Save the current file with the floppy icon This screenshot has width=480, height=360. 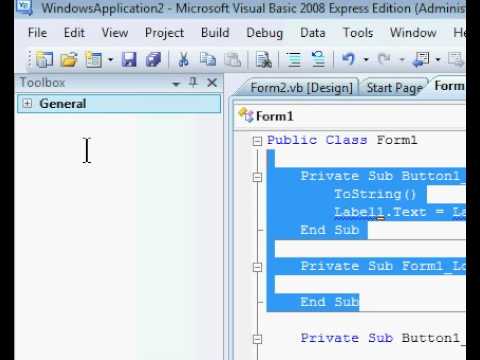click(129, 60)
